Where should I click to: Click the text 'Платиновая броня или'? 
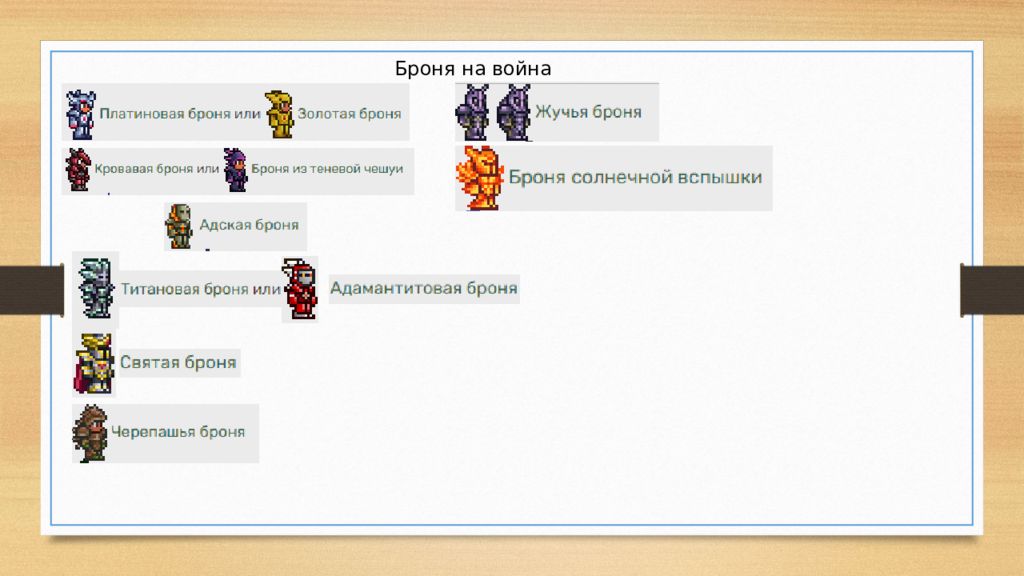click(x=180, y=114)
